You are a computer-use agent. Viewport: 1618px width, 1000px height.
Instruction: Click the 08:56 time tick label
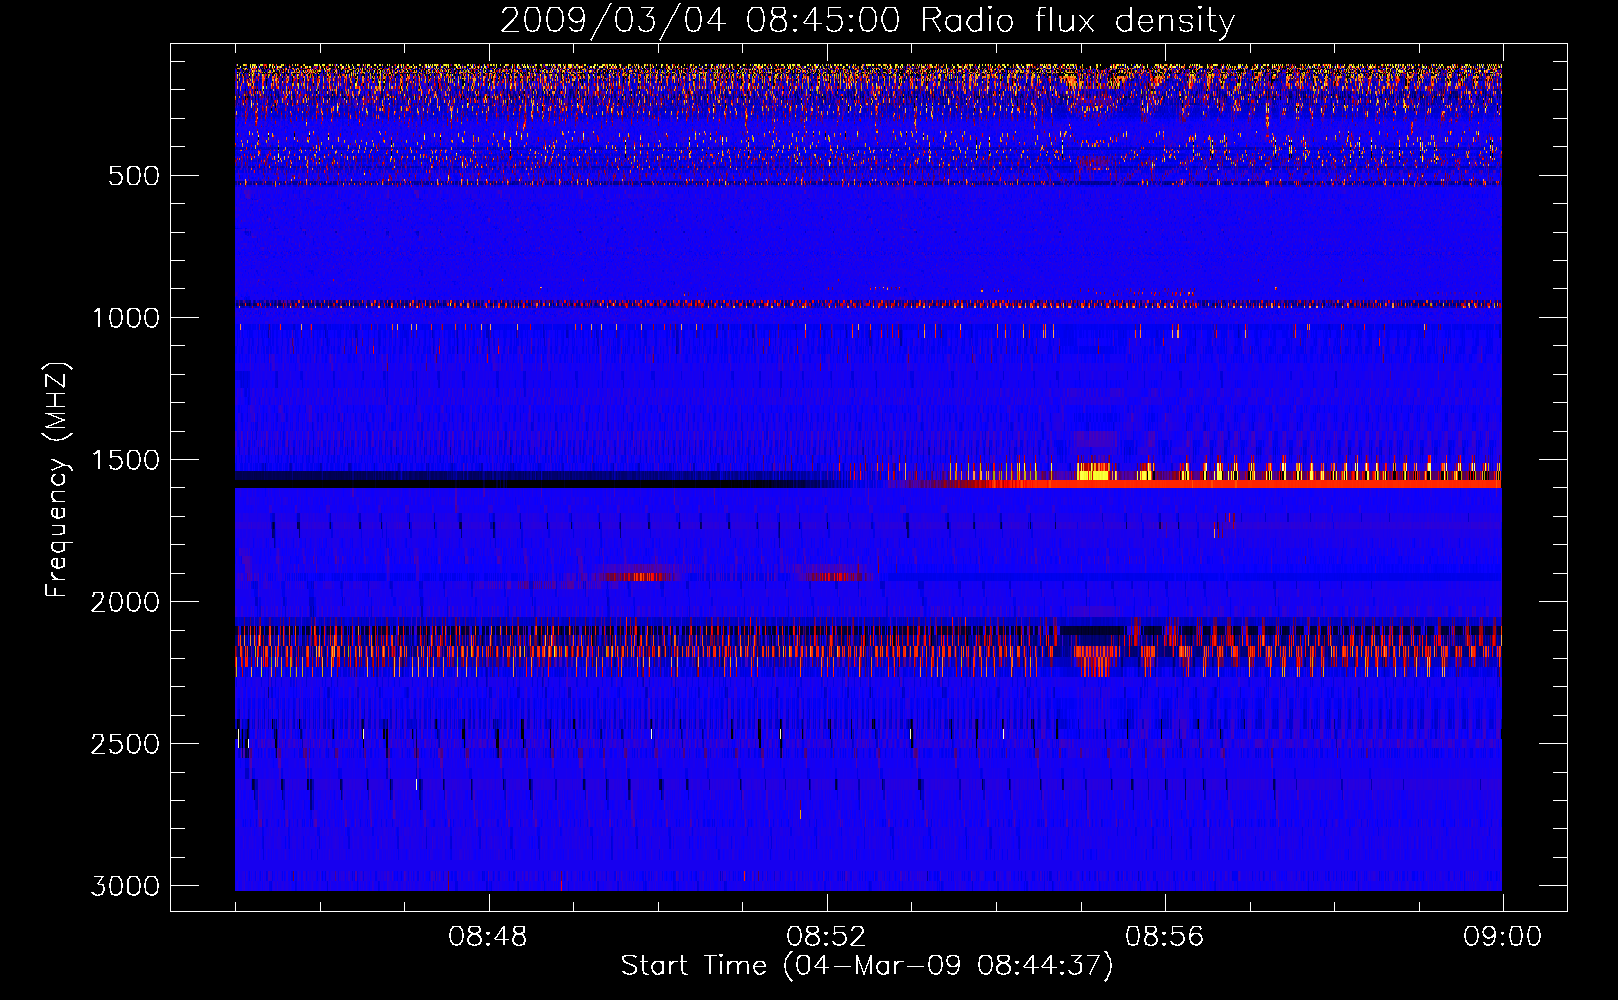pos(1165,937)
